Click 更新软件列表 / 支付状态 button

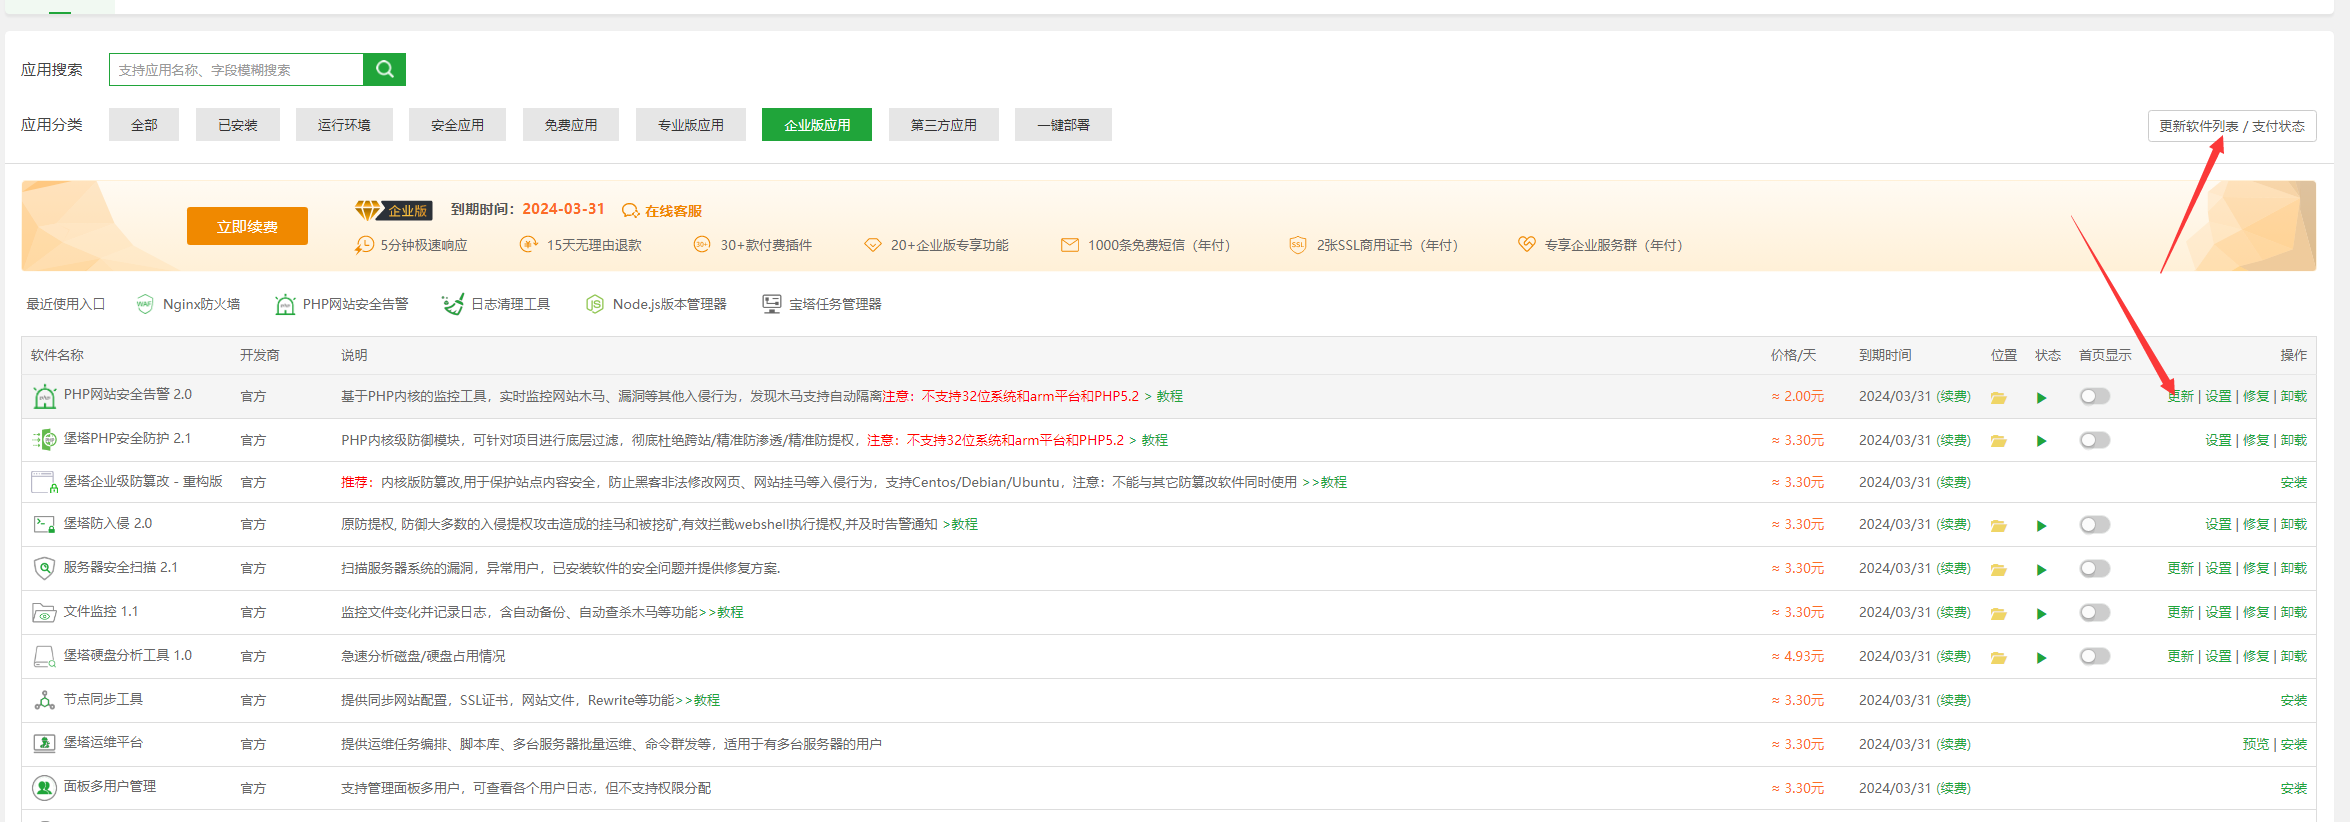[2232, 126]
